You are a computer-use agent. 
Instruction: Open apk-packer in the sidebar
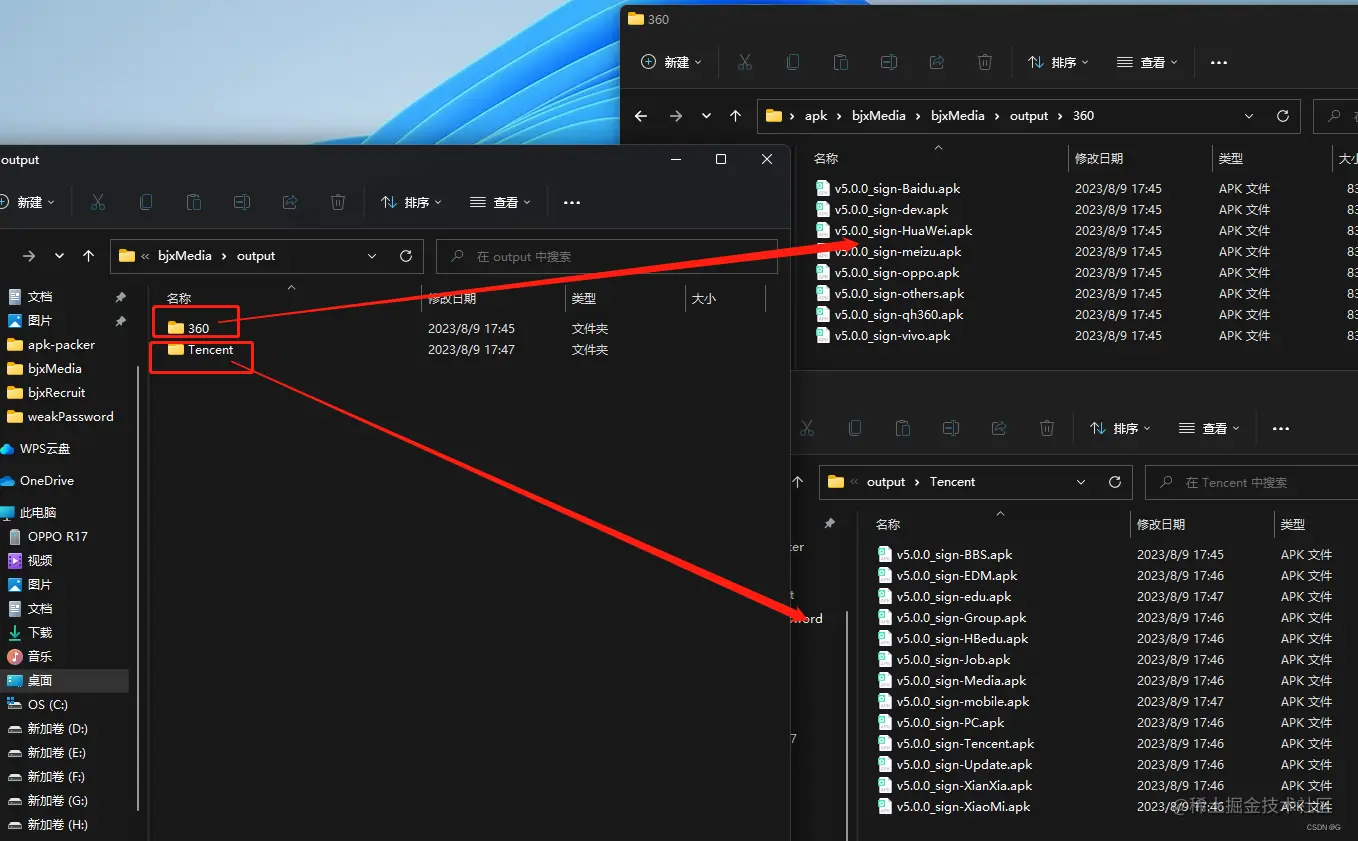pos(62,345)
